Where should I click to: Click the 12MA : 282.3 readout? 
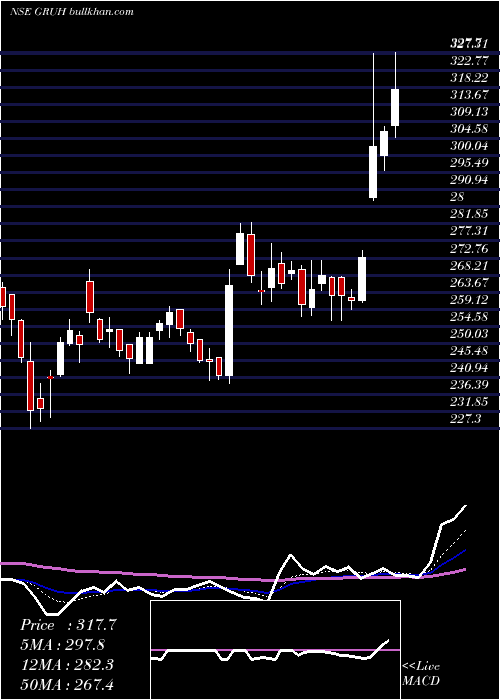(67, 665)
